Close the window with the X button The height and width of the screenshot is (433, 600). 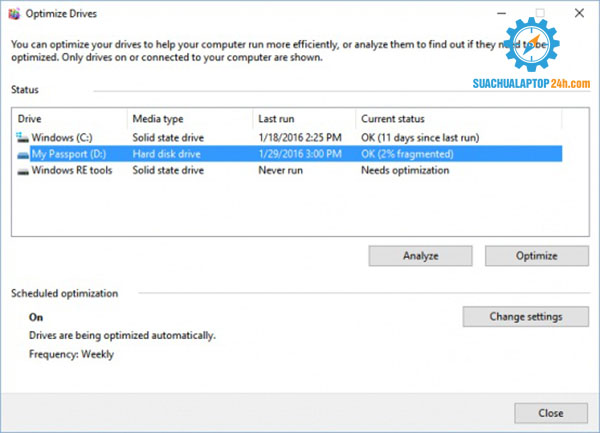tap(579, 13)
